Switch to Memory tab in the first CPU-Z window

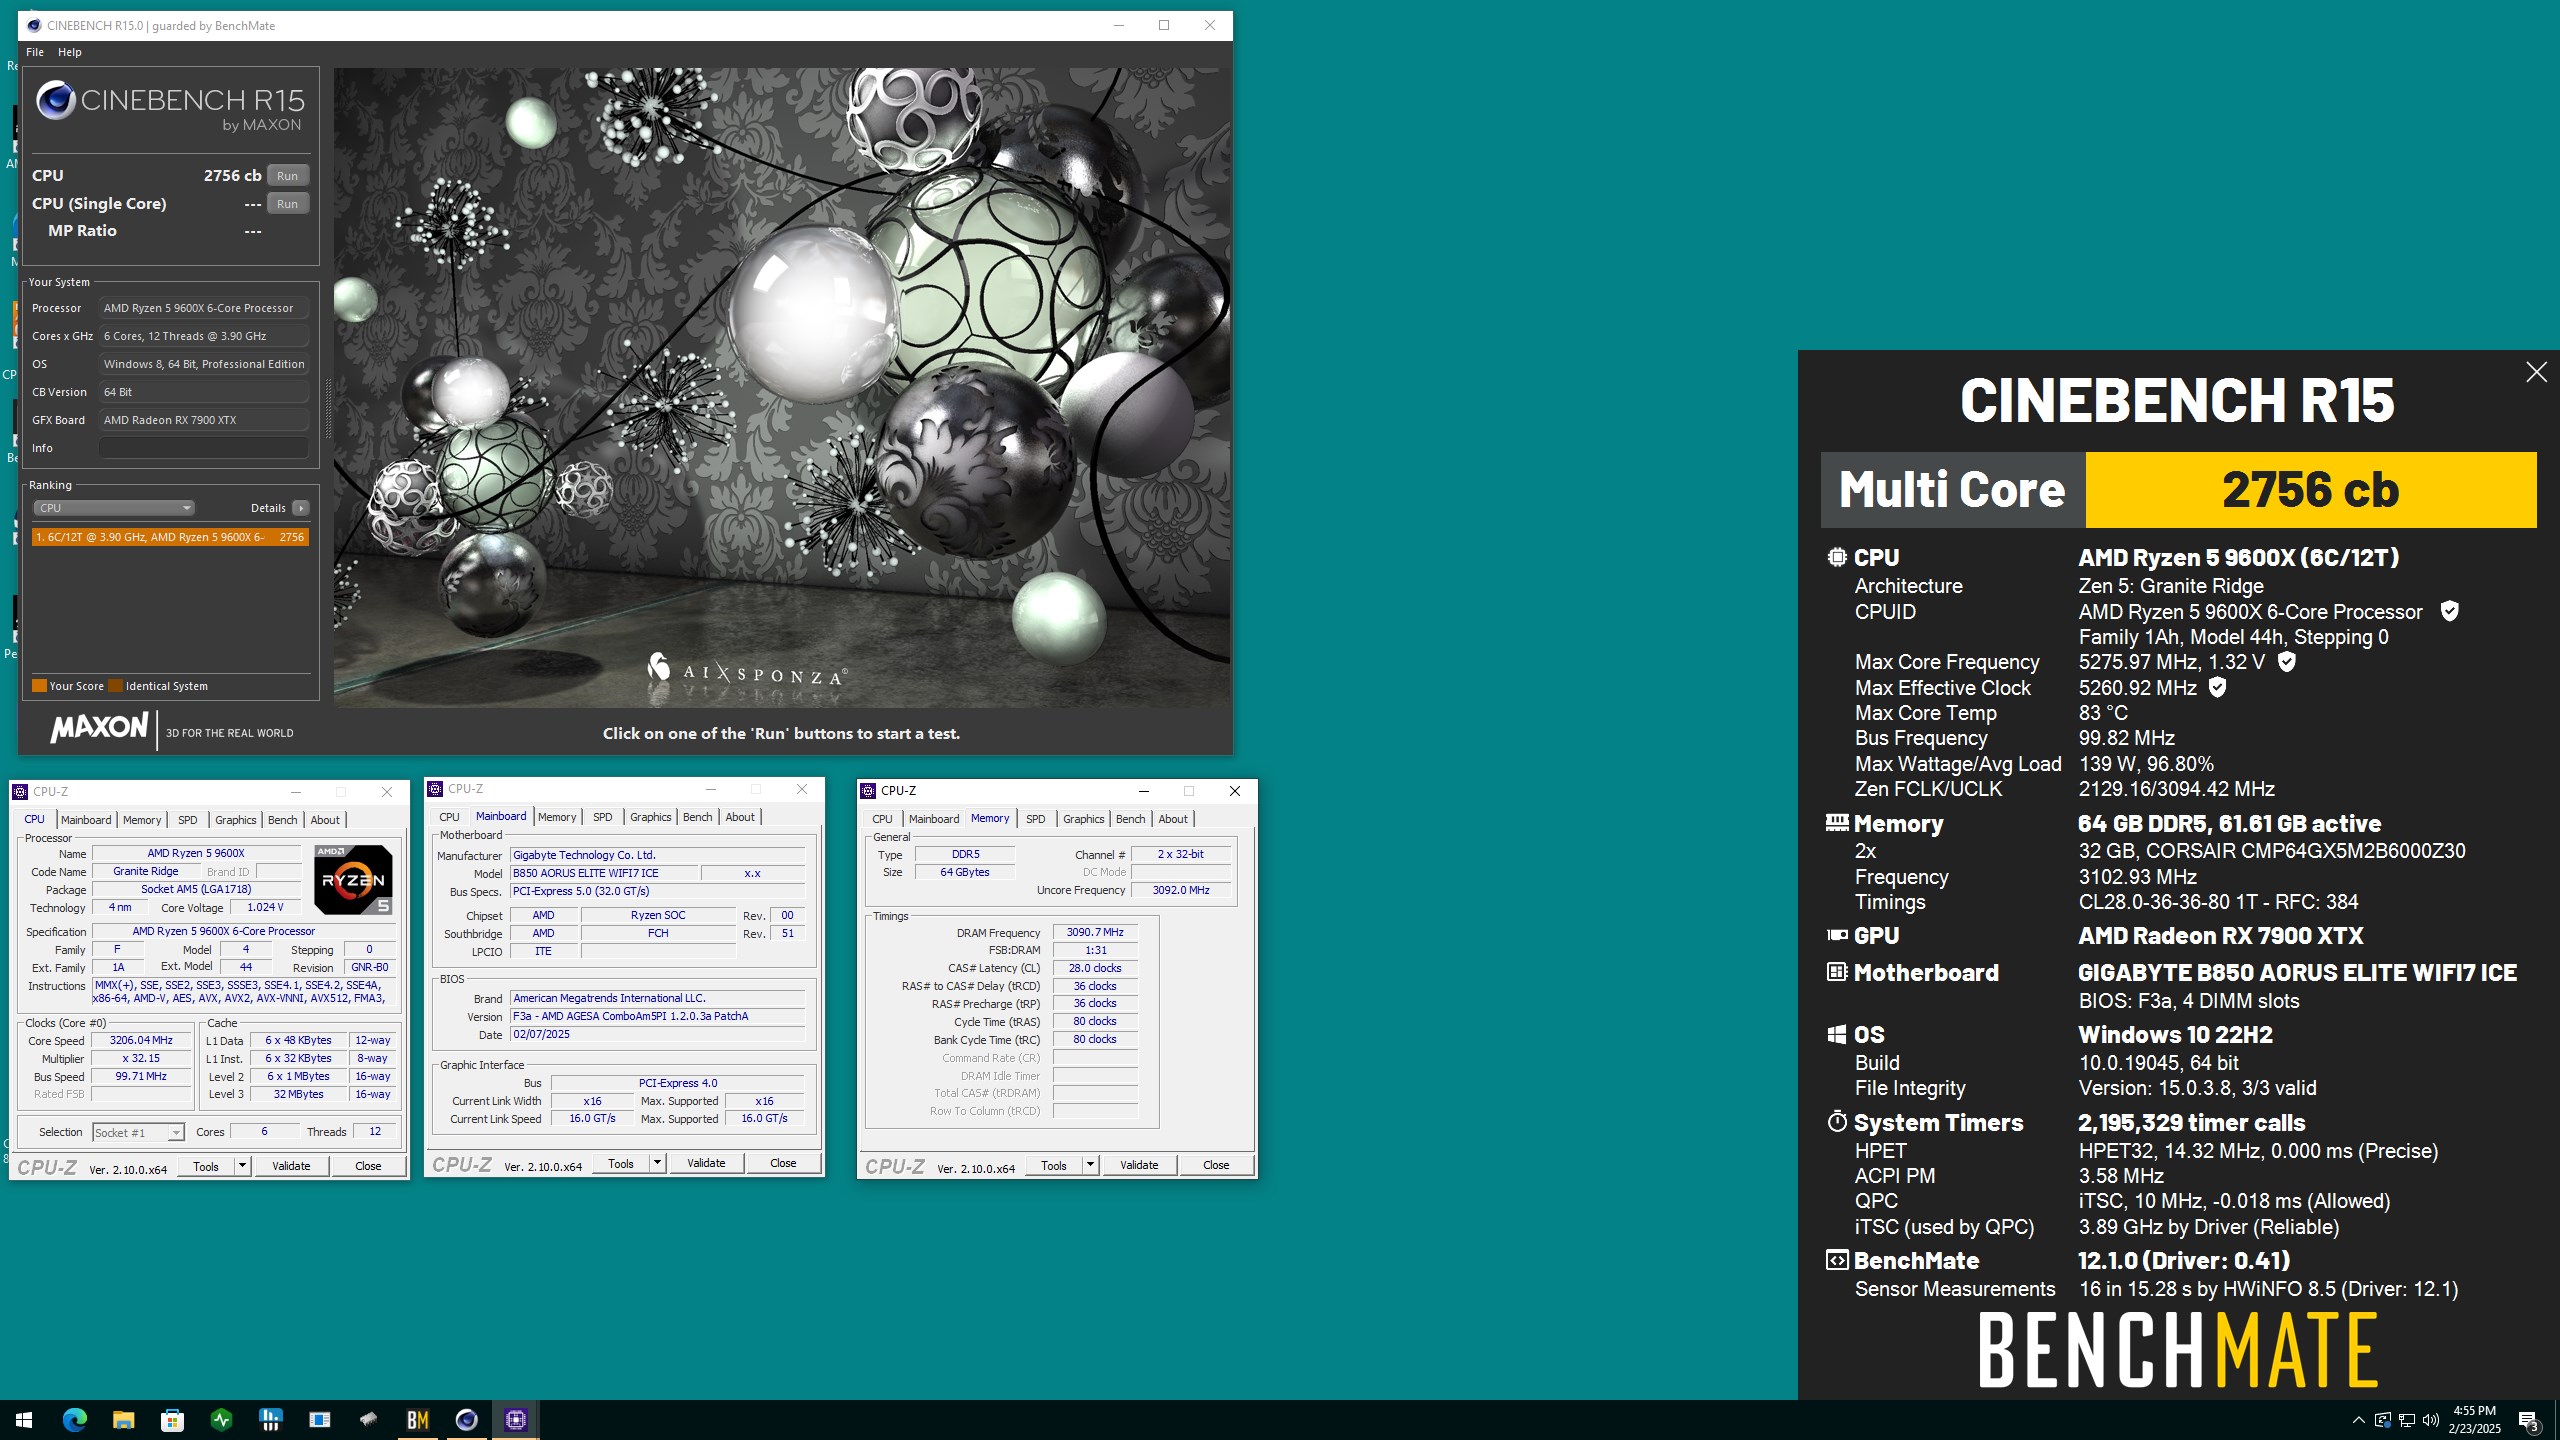coord(142,820)
